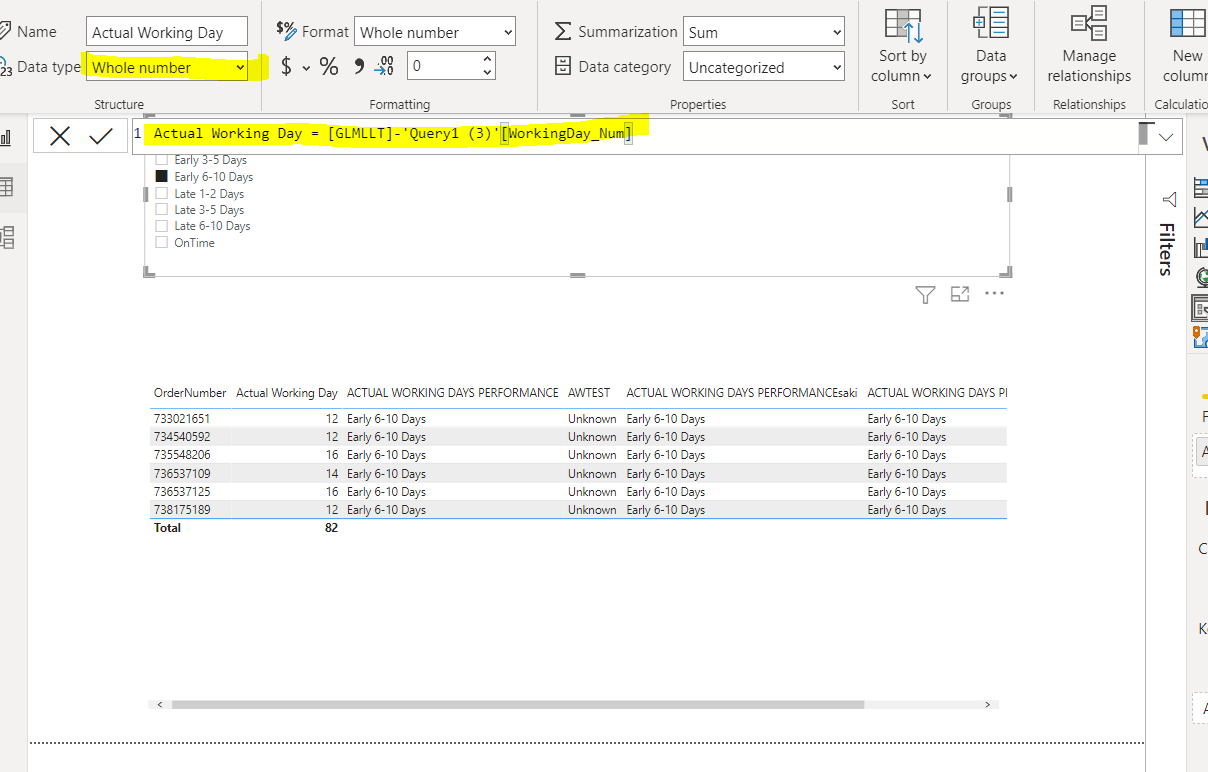Open the Data category Uncategorized dropdown
This screenshot has width=1208, height=772.
click(765, 67)
